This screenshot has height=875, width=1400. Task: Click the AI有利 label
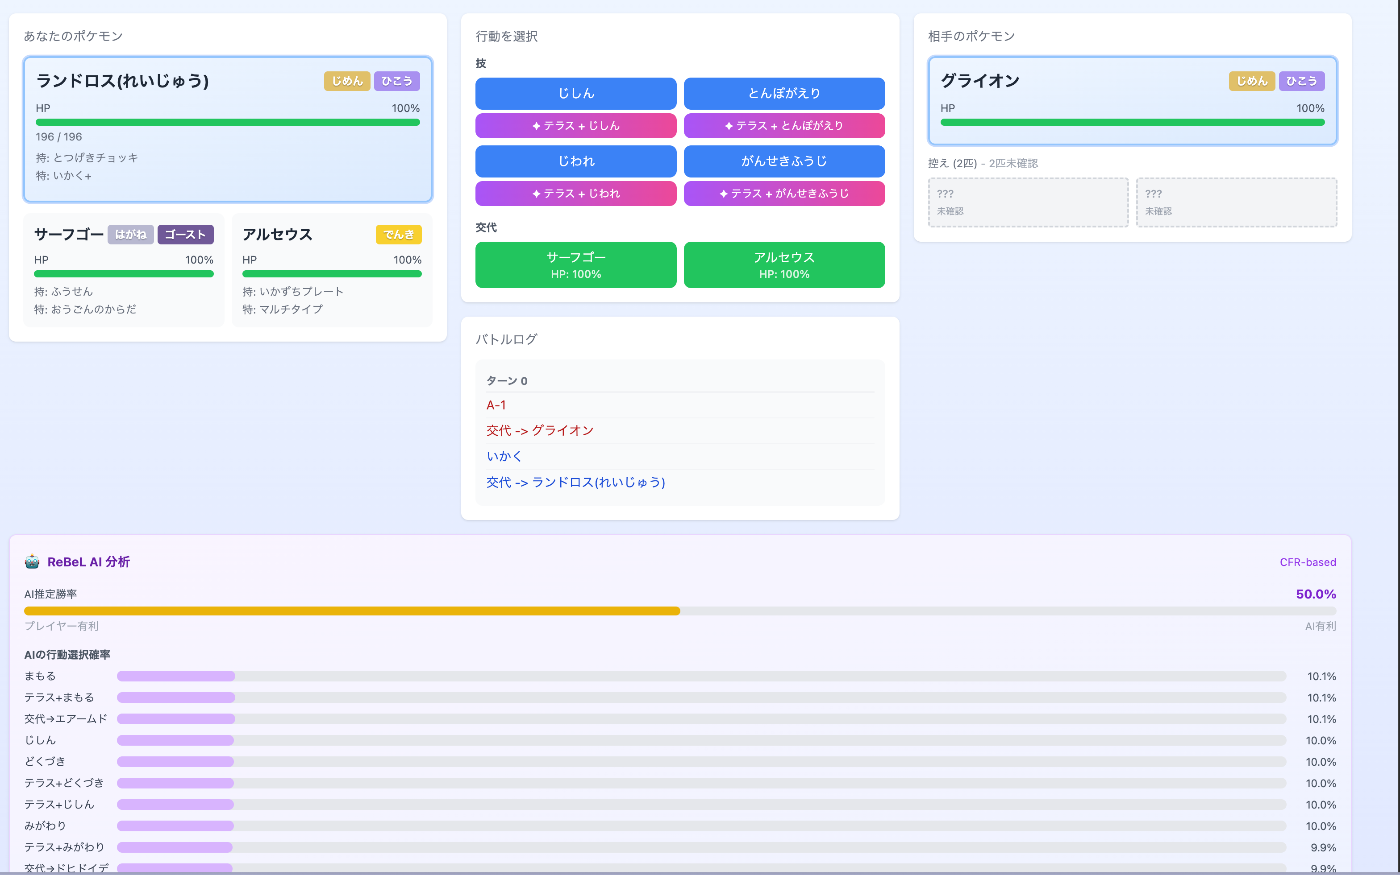tap(1321, 626)
